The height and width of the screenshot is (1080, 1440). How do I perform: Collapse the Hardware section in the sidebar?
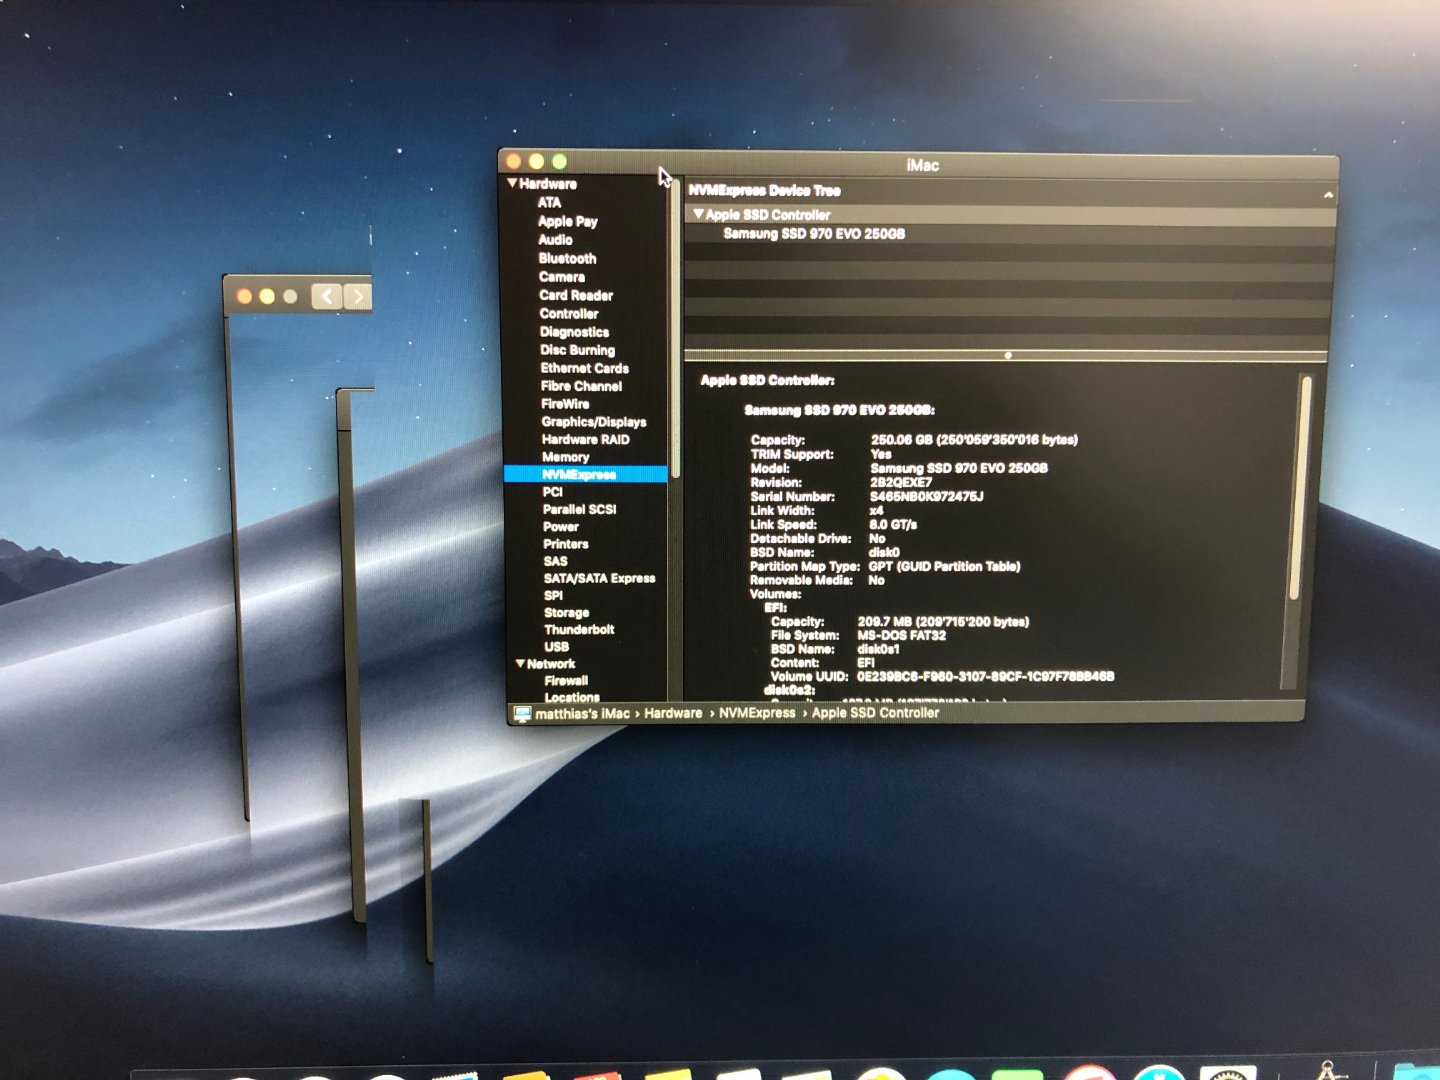(x=513, y=183)
